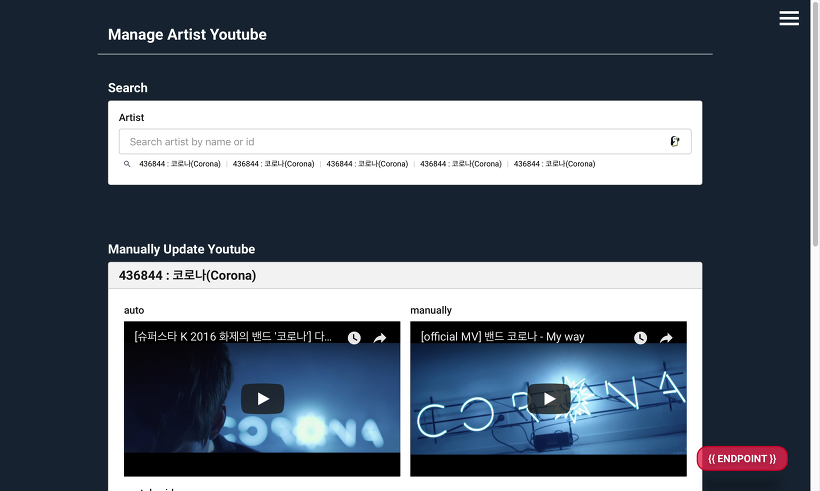Click Watch later icon on manually video
Screen dimensions: 820x491
(641, 338)
